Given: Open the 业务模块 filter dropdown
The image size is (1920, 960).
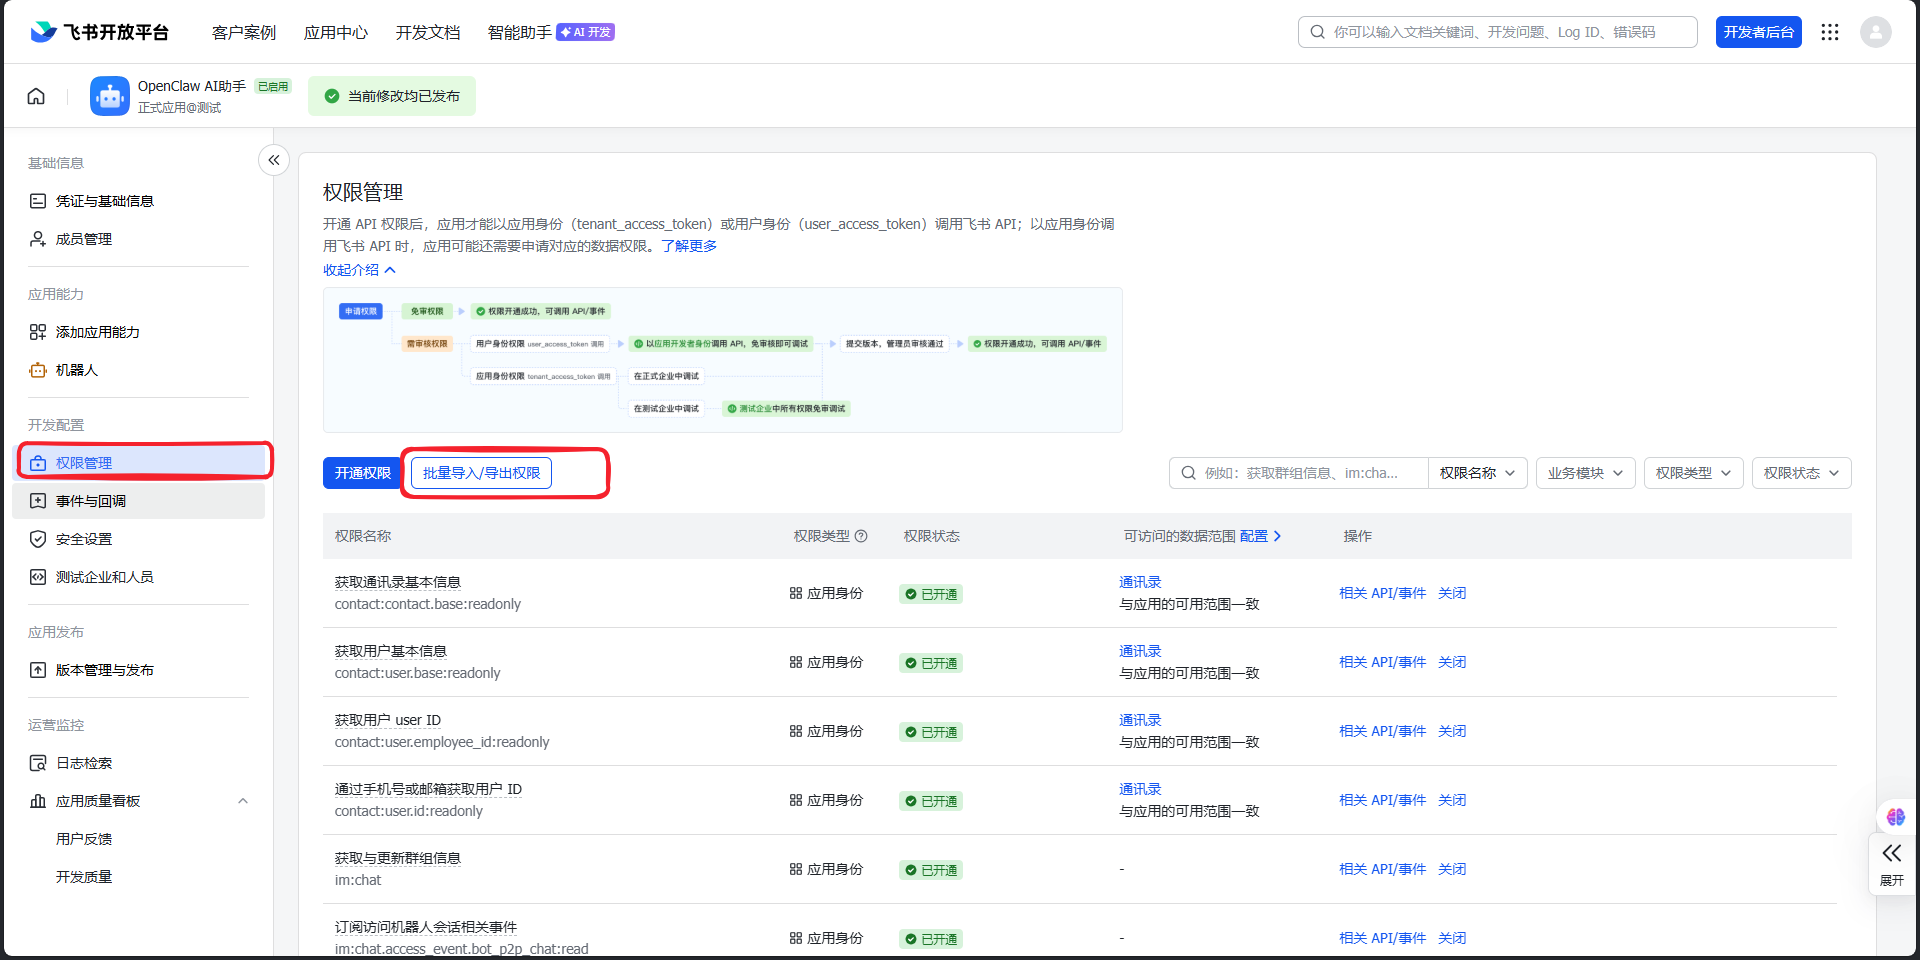Looking at the screenshot, I should pos(1585,473).
